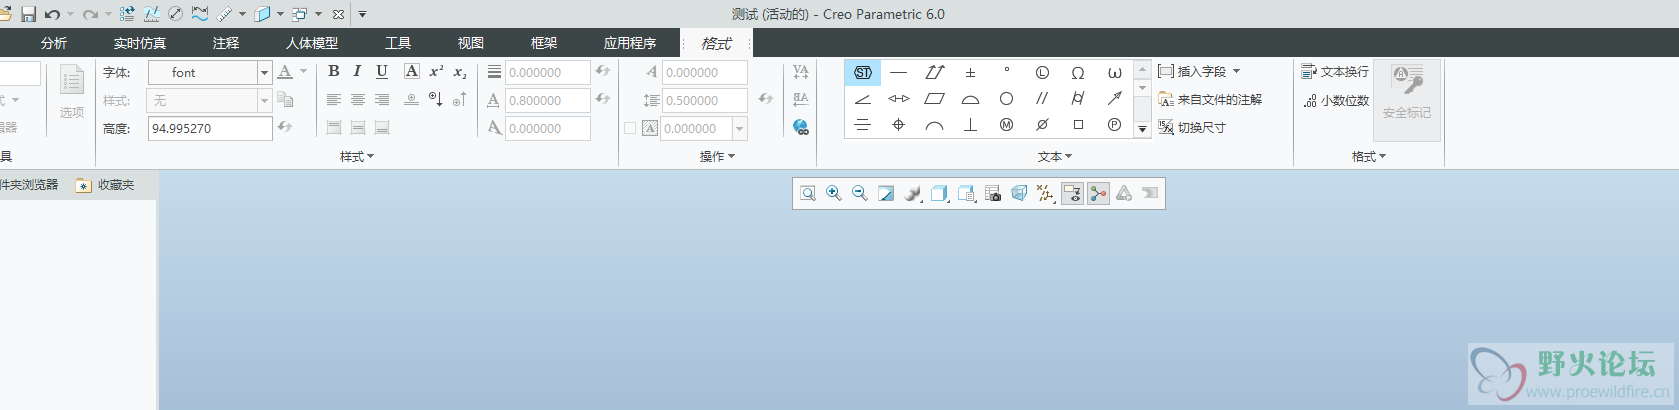Apply superscript to the text

point(436,71)
